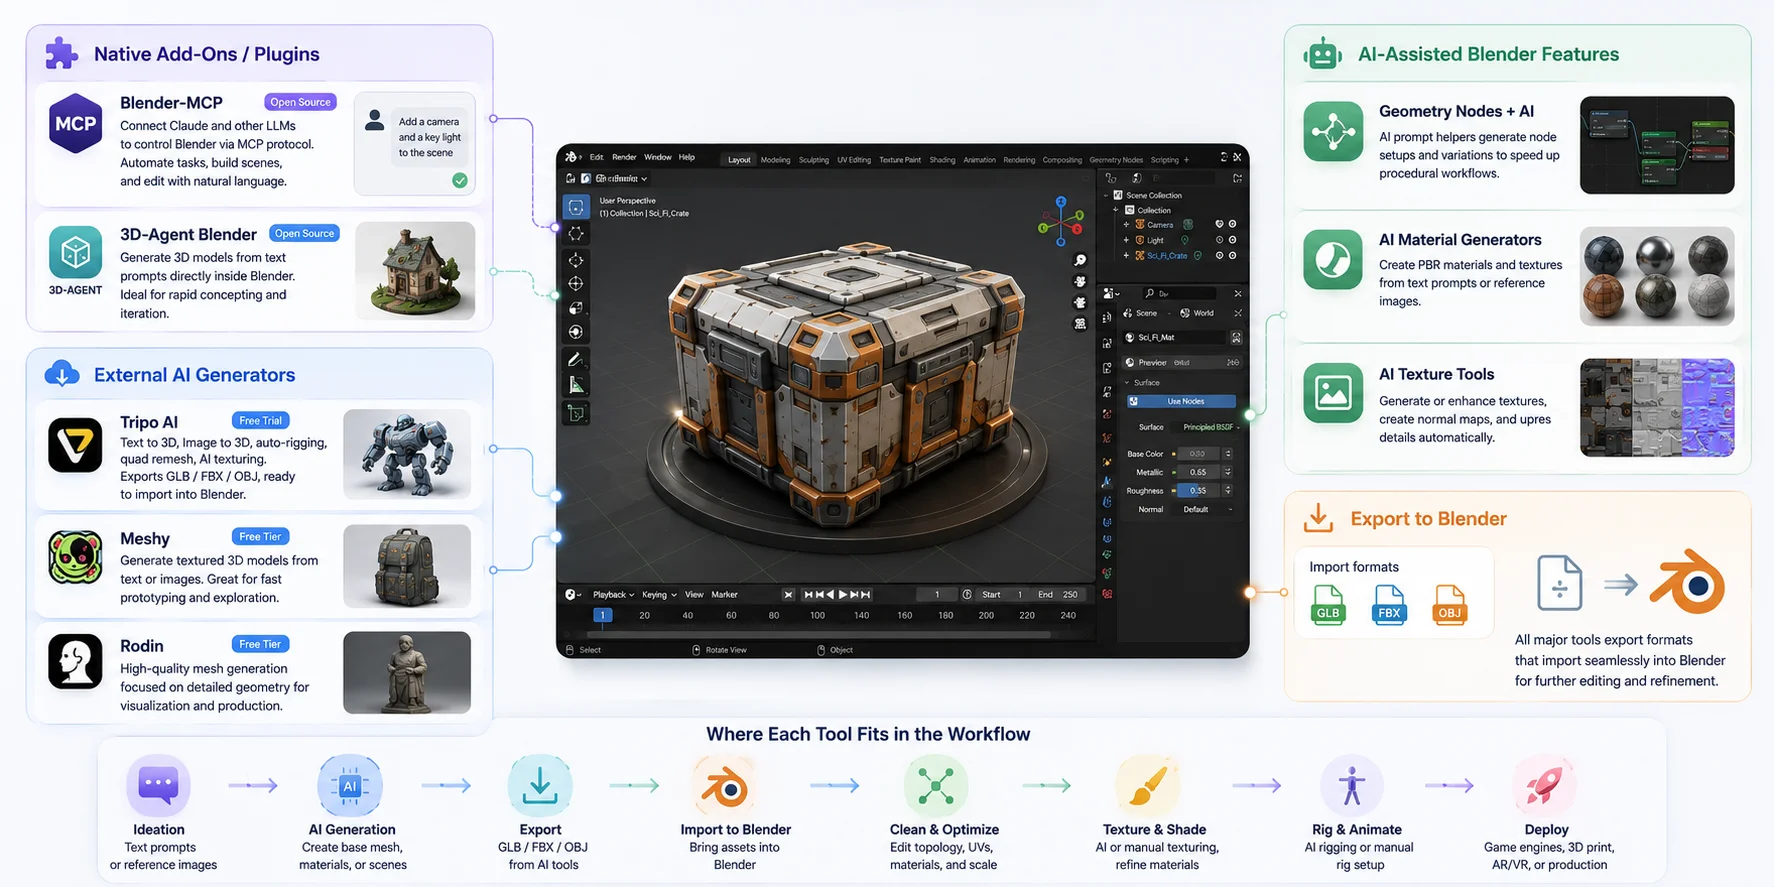Screen dimensions: 1774x887
Task: Open the Edit menu
Action: coord(596,157)
